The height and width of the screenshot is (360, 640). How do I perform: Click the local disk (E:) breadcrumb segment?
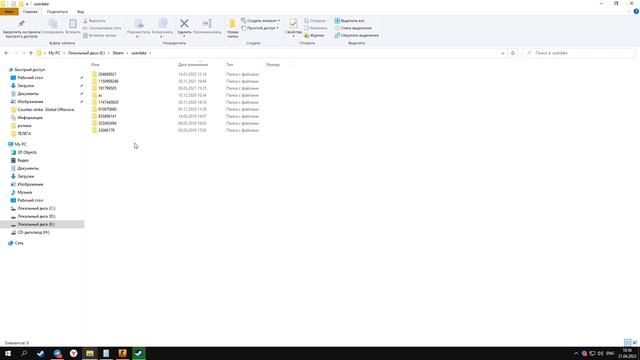86,53
